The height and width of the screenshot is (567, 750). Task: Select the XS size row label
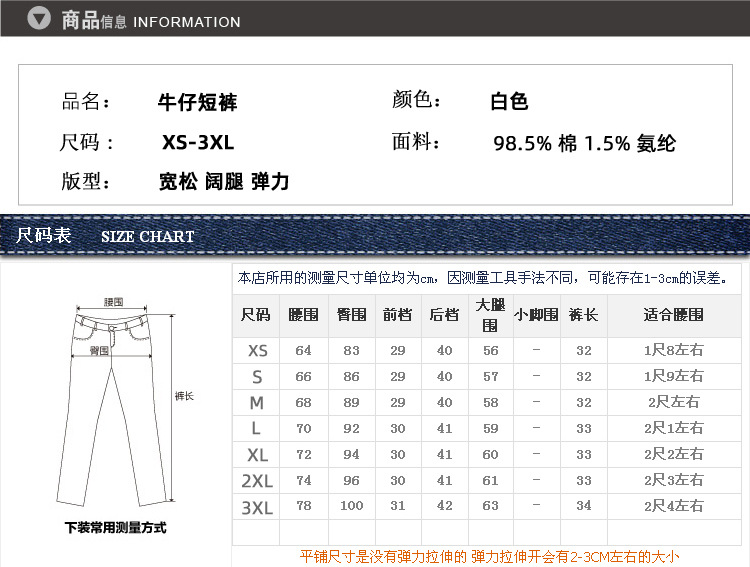(x=257, y=351)
